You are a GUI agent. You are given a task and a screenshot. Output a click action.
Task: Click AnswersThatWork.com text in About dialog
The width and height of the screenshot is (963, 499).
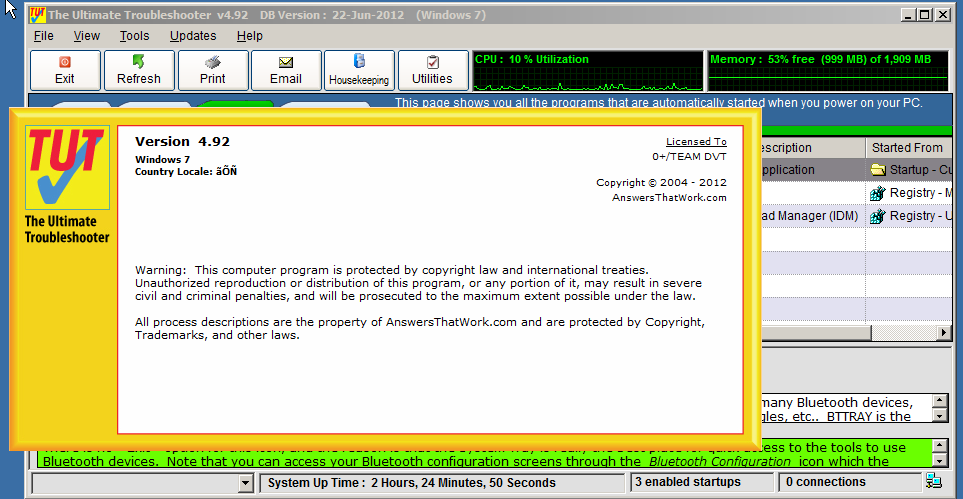coord(669,198)
